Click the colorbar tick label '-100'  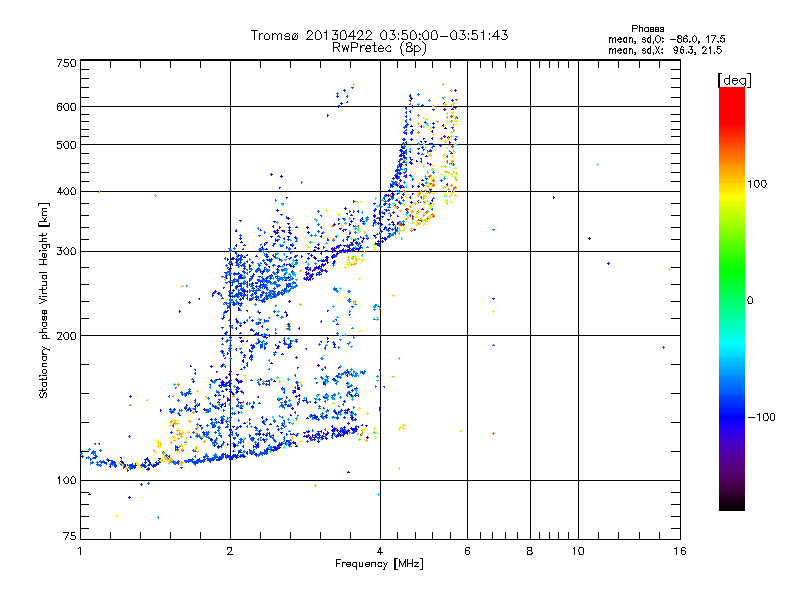(x=761, y=417)
